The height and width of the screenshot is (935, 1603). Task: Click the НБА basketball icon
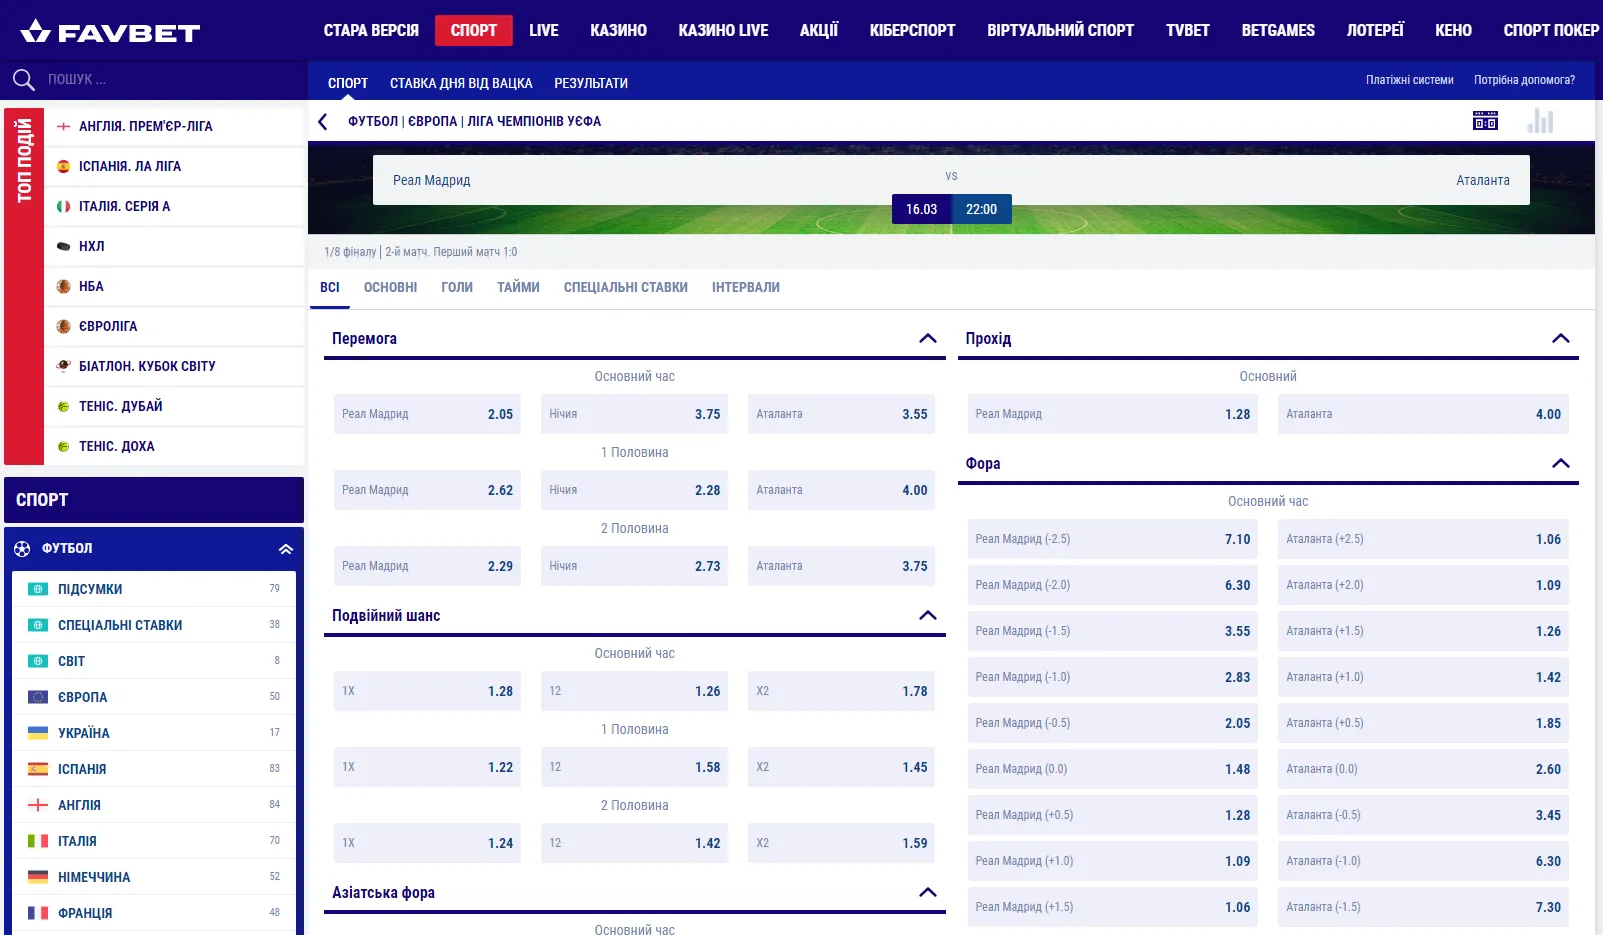tap(64, 286)
